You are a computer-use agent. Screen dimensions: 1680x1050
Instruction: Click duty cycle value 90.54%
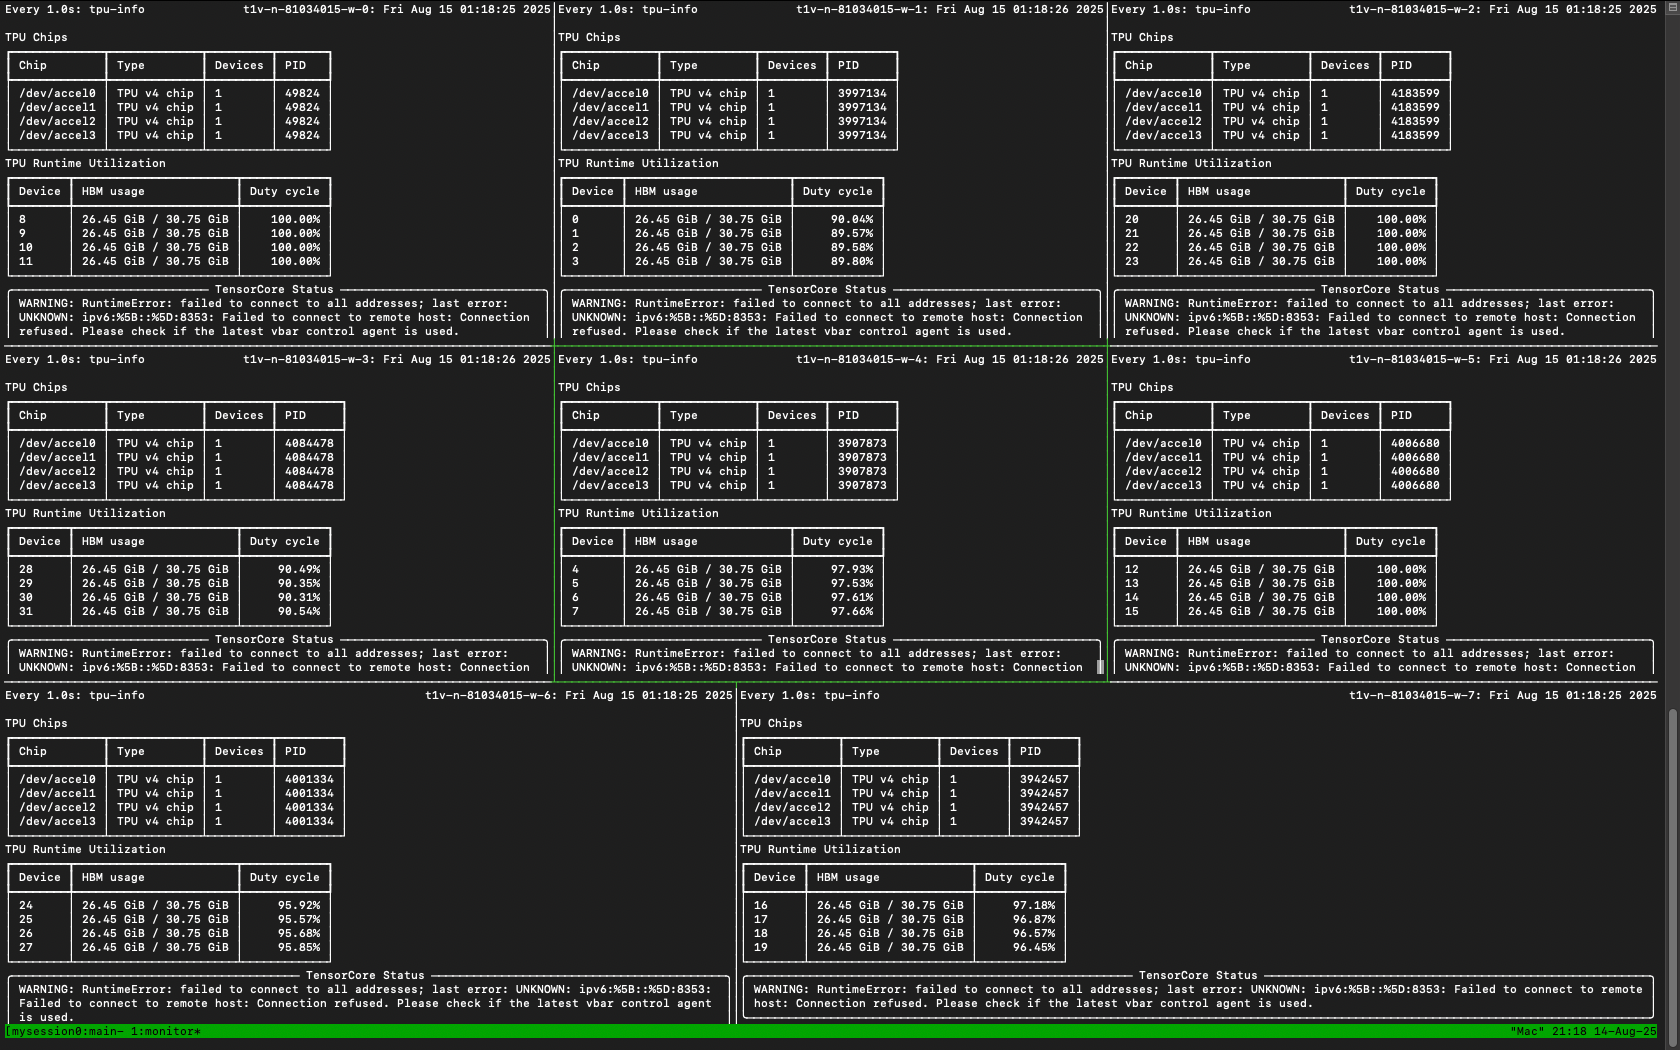299,611
